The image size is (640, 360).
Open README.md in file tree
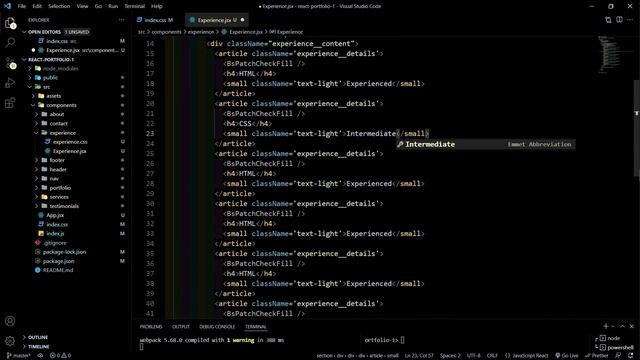58,270
